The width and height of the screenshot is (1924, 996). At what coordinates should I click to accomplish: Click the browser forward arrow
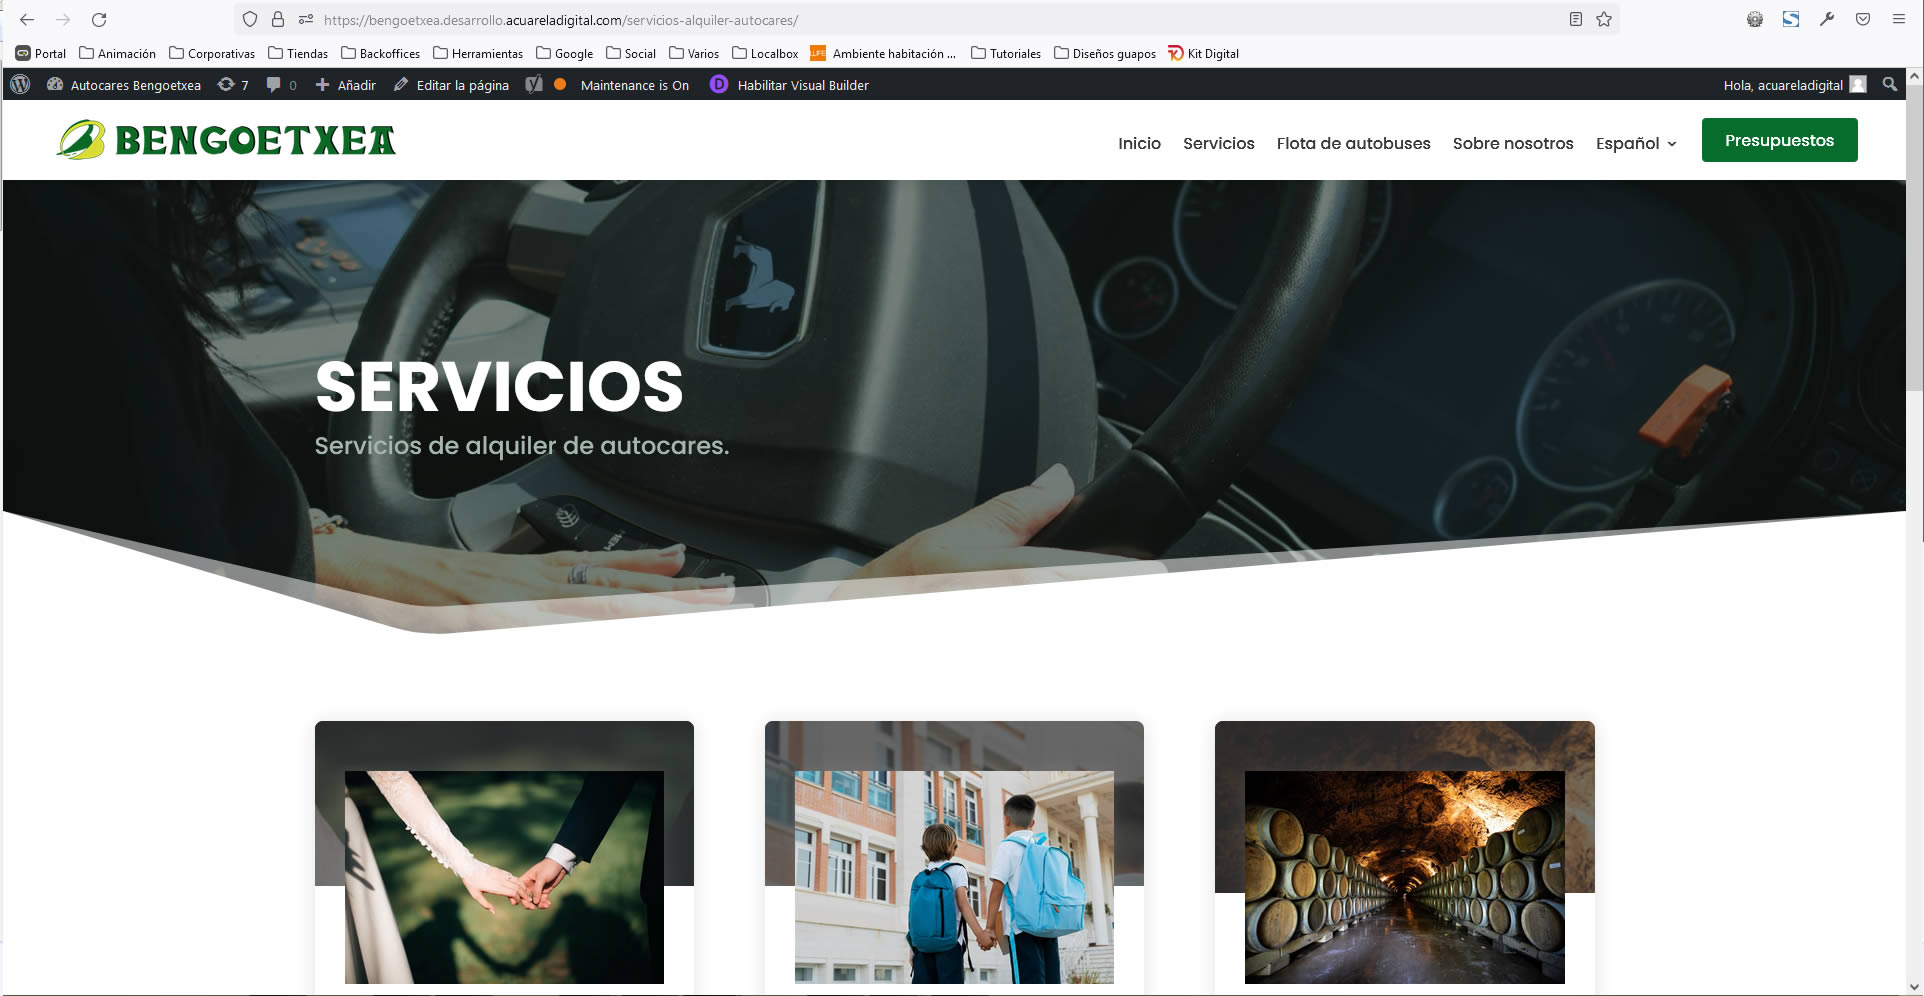click(x=63, y=19)
